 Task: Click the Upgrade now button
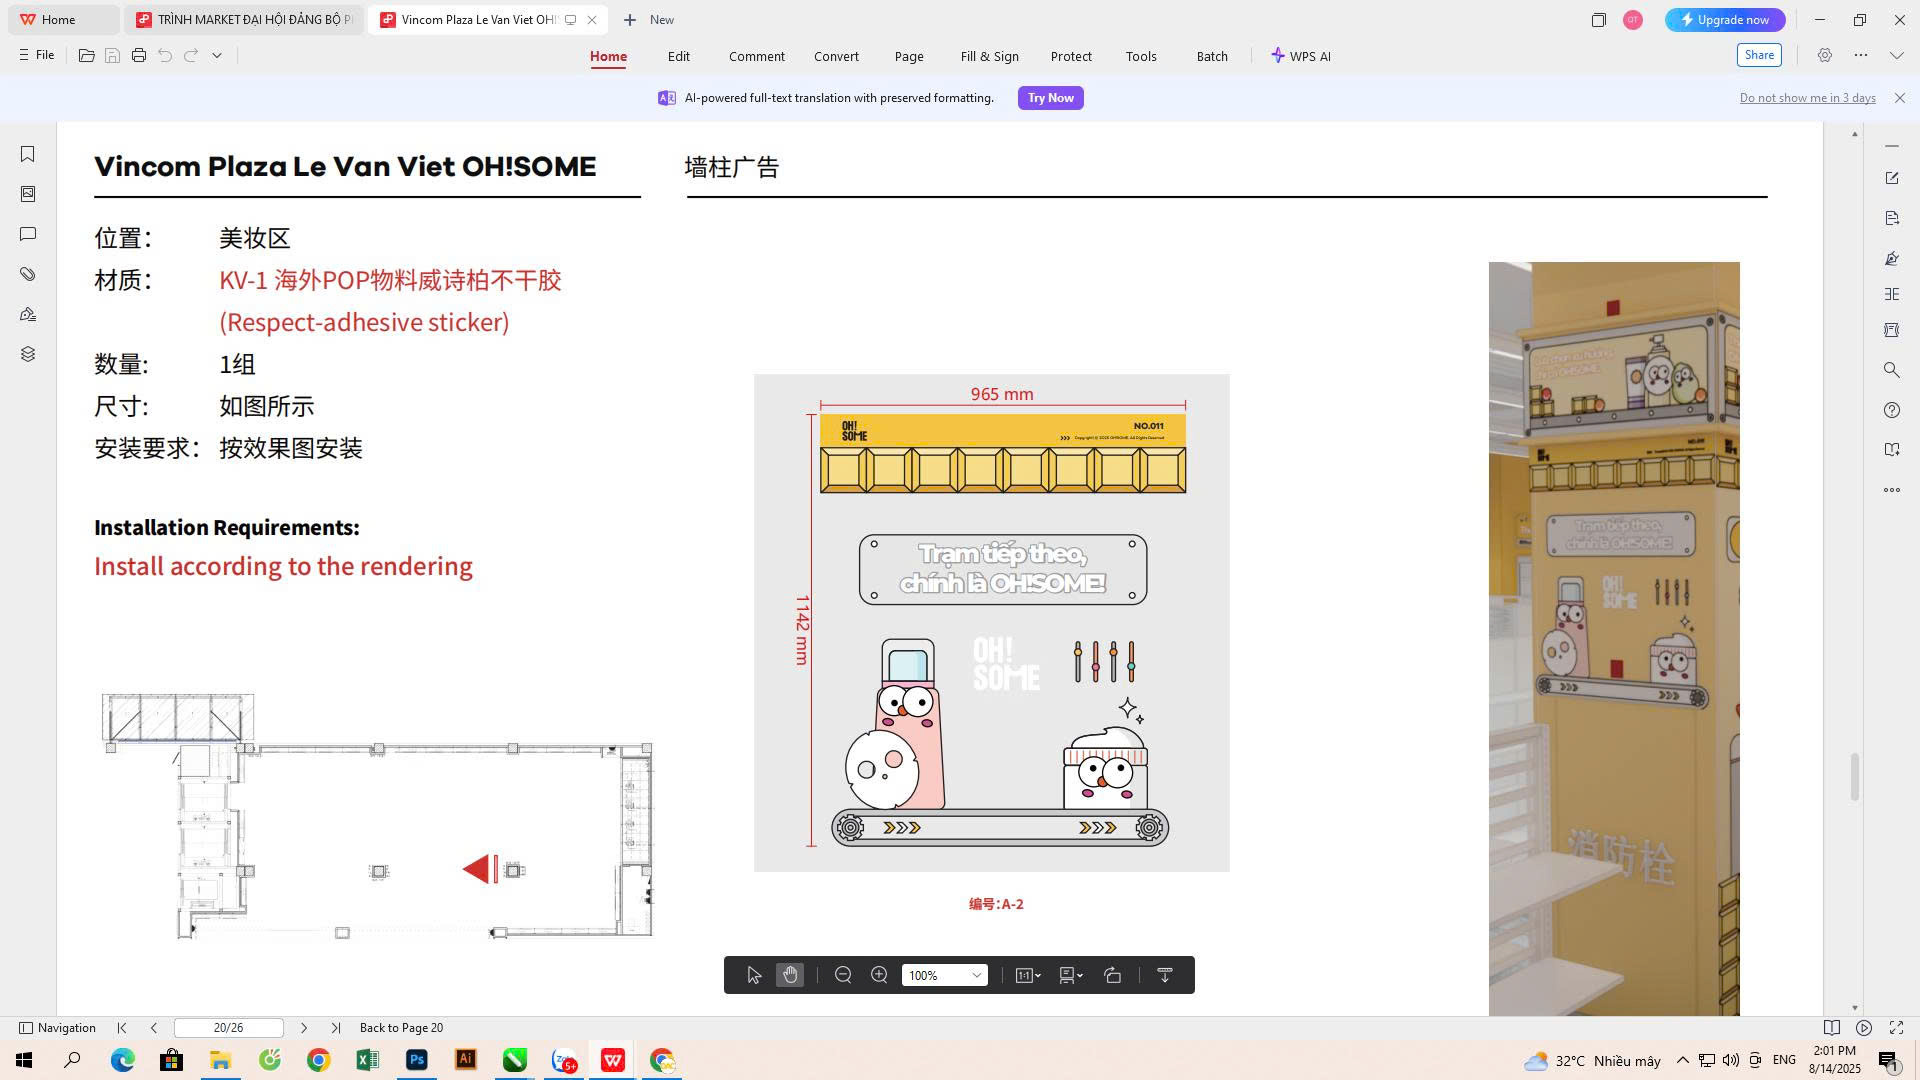(x=1725, y=20)
